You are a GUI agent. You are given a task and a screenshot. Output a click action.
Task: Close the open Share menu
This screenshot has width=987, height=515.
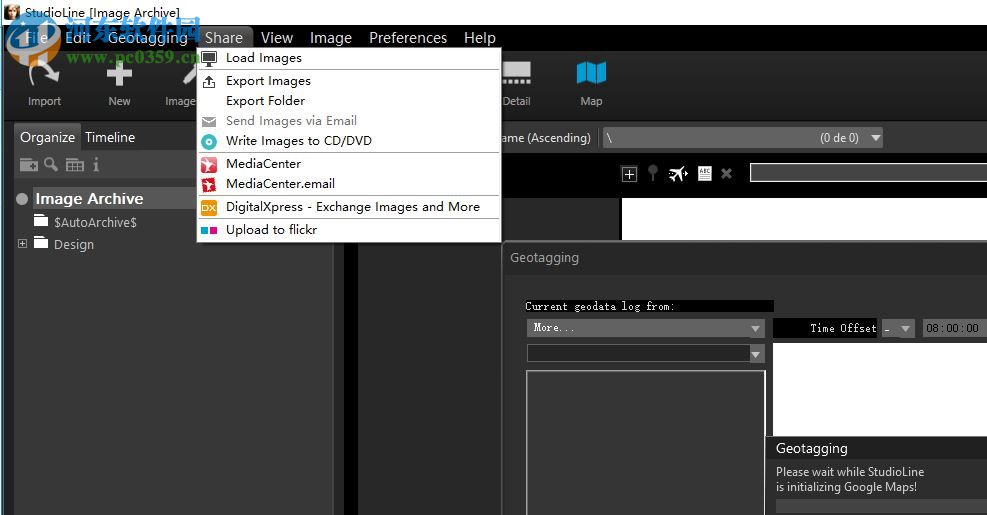[223, 38]
